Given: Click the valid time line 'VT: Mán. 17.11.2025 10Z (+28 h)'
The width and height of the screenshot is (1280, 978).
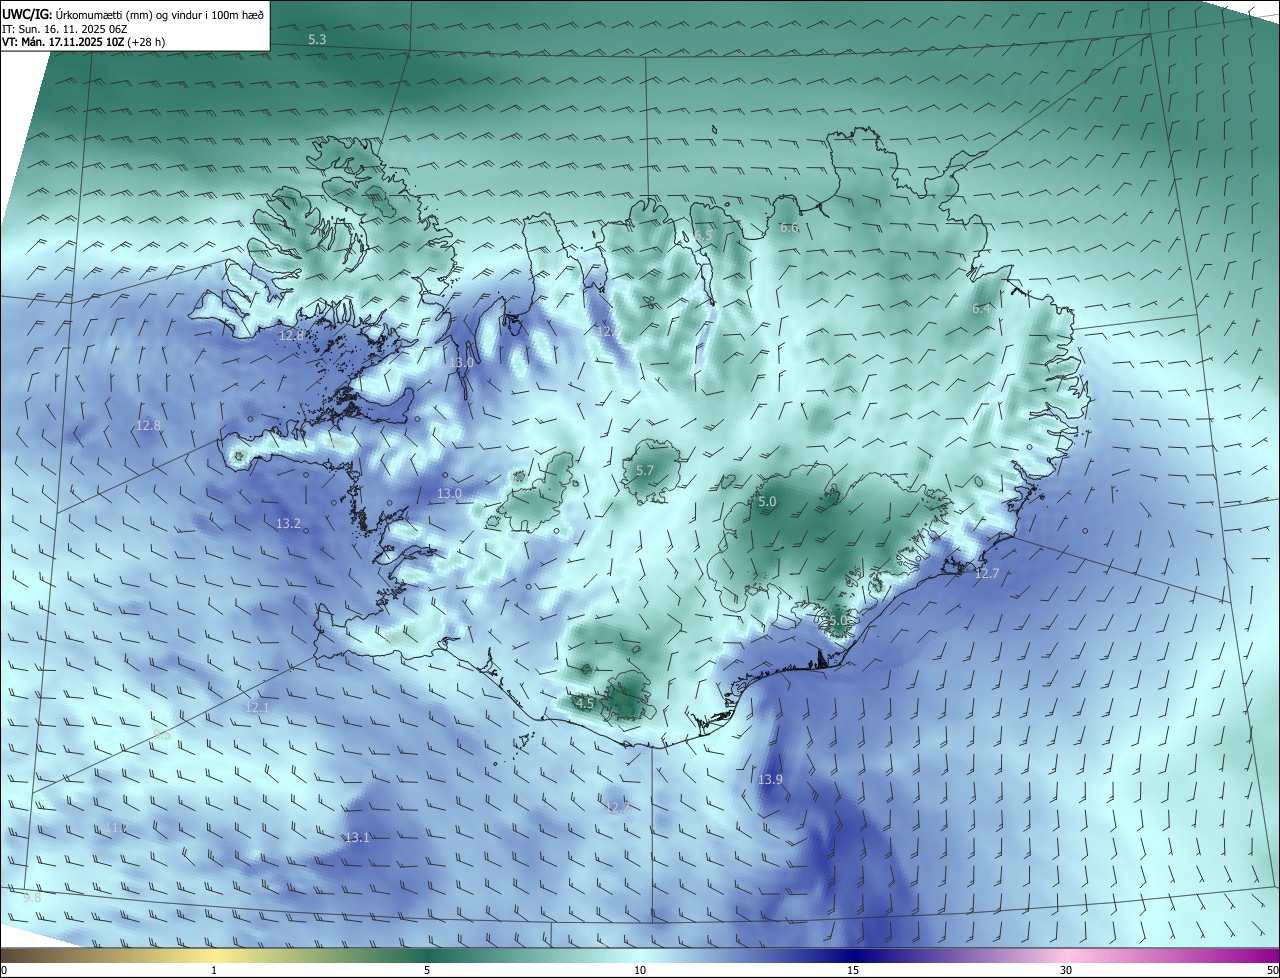Looking at the screenshot, I should tap(83, 42).
